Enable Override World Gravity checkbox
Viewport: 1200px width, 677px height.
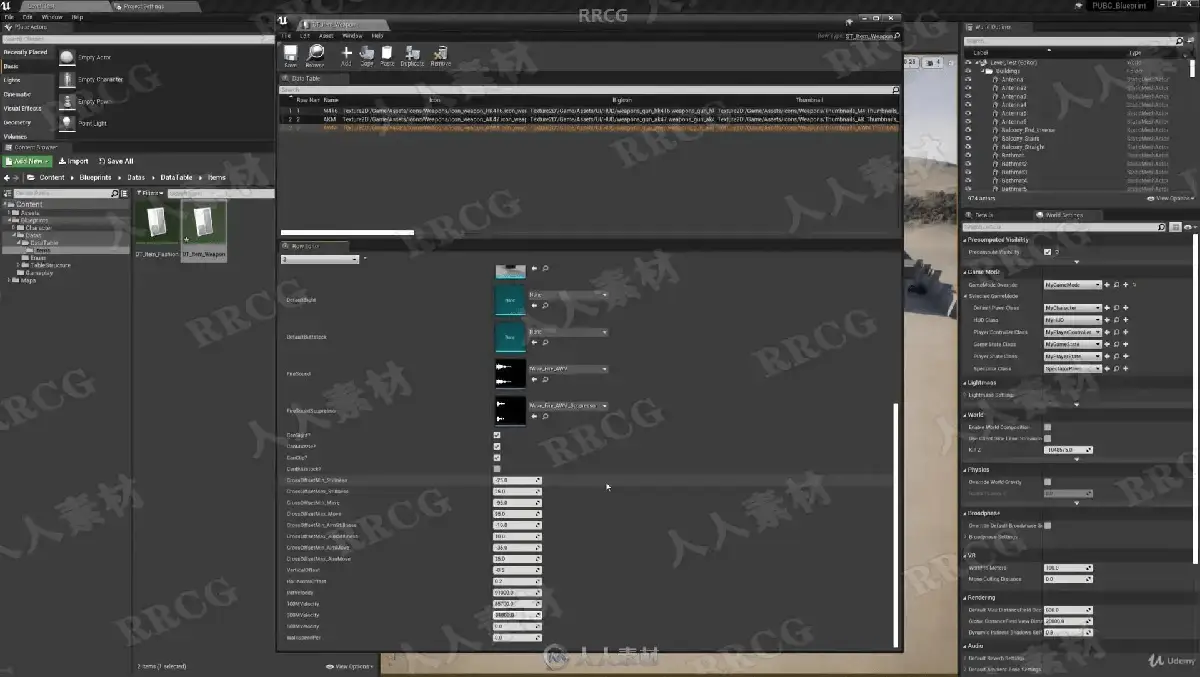click(x=1047, y=482)
